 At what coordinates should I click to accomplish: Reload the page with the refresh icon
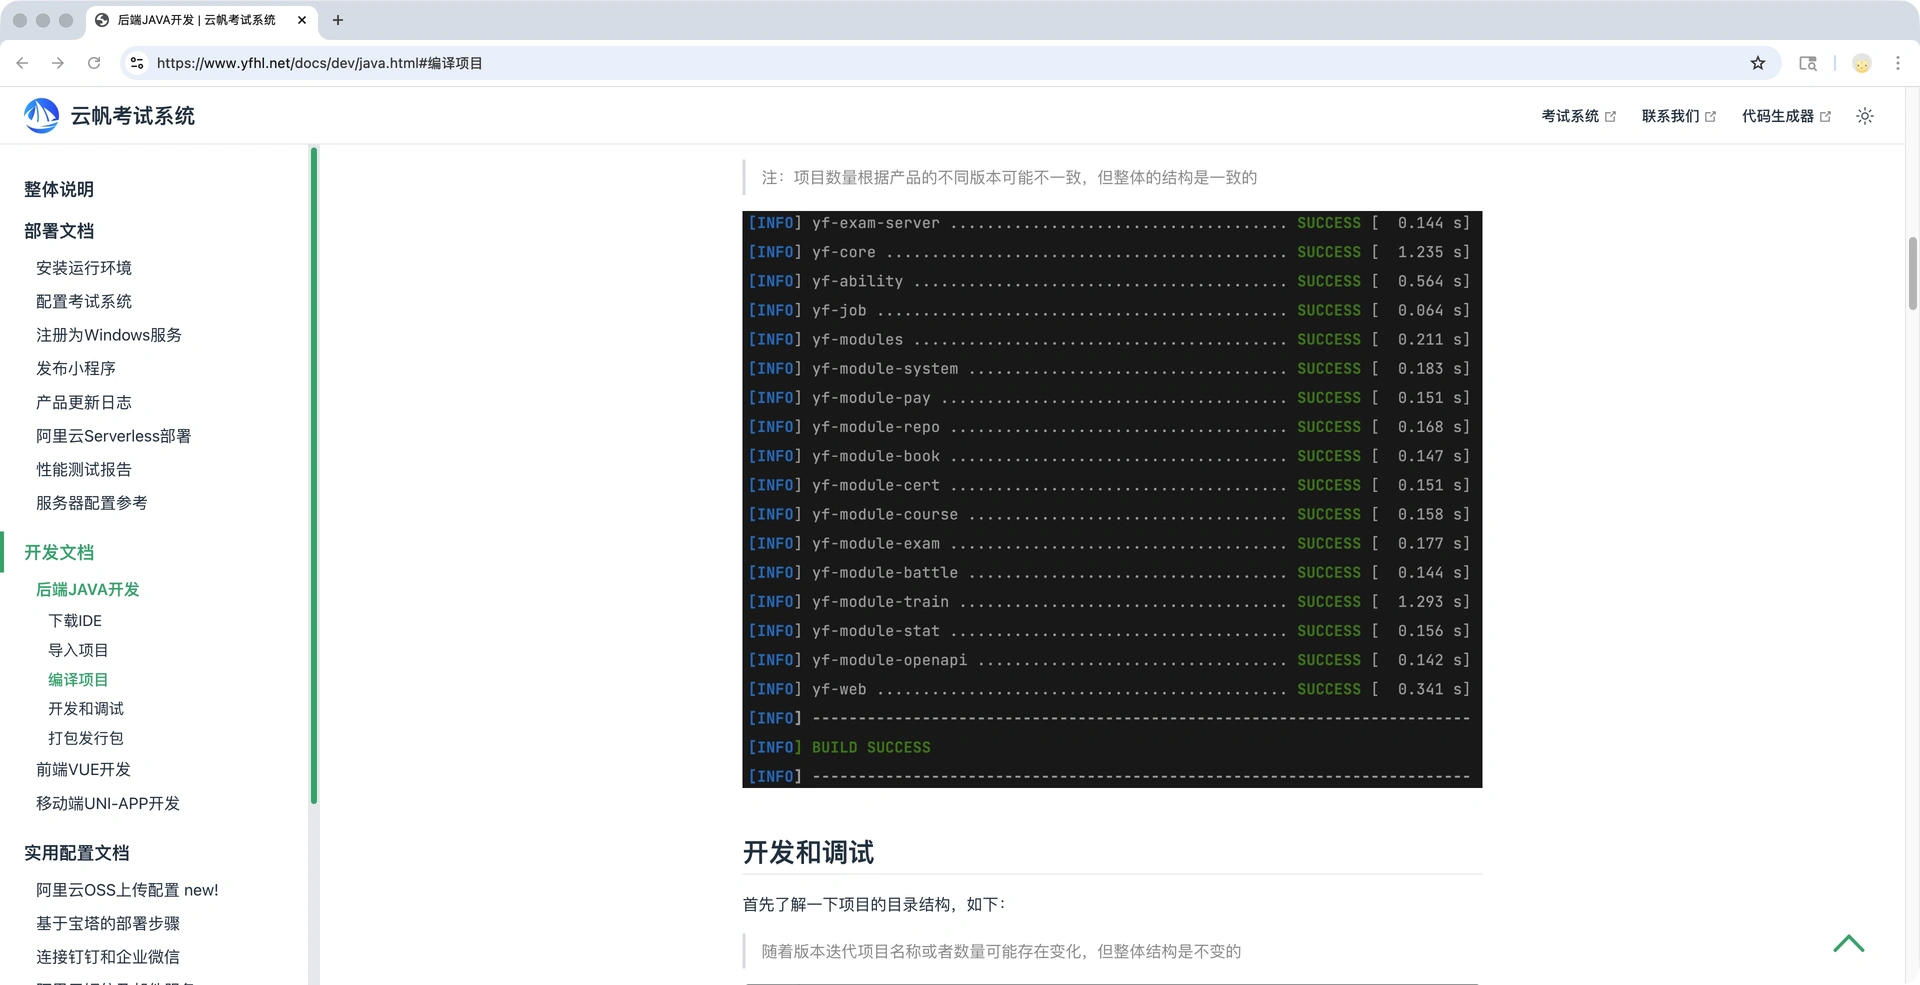(94, 63)
